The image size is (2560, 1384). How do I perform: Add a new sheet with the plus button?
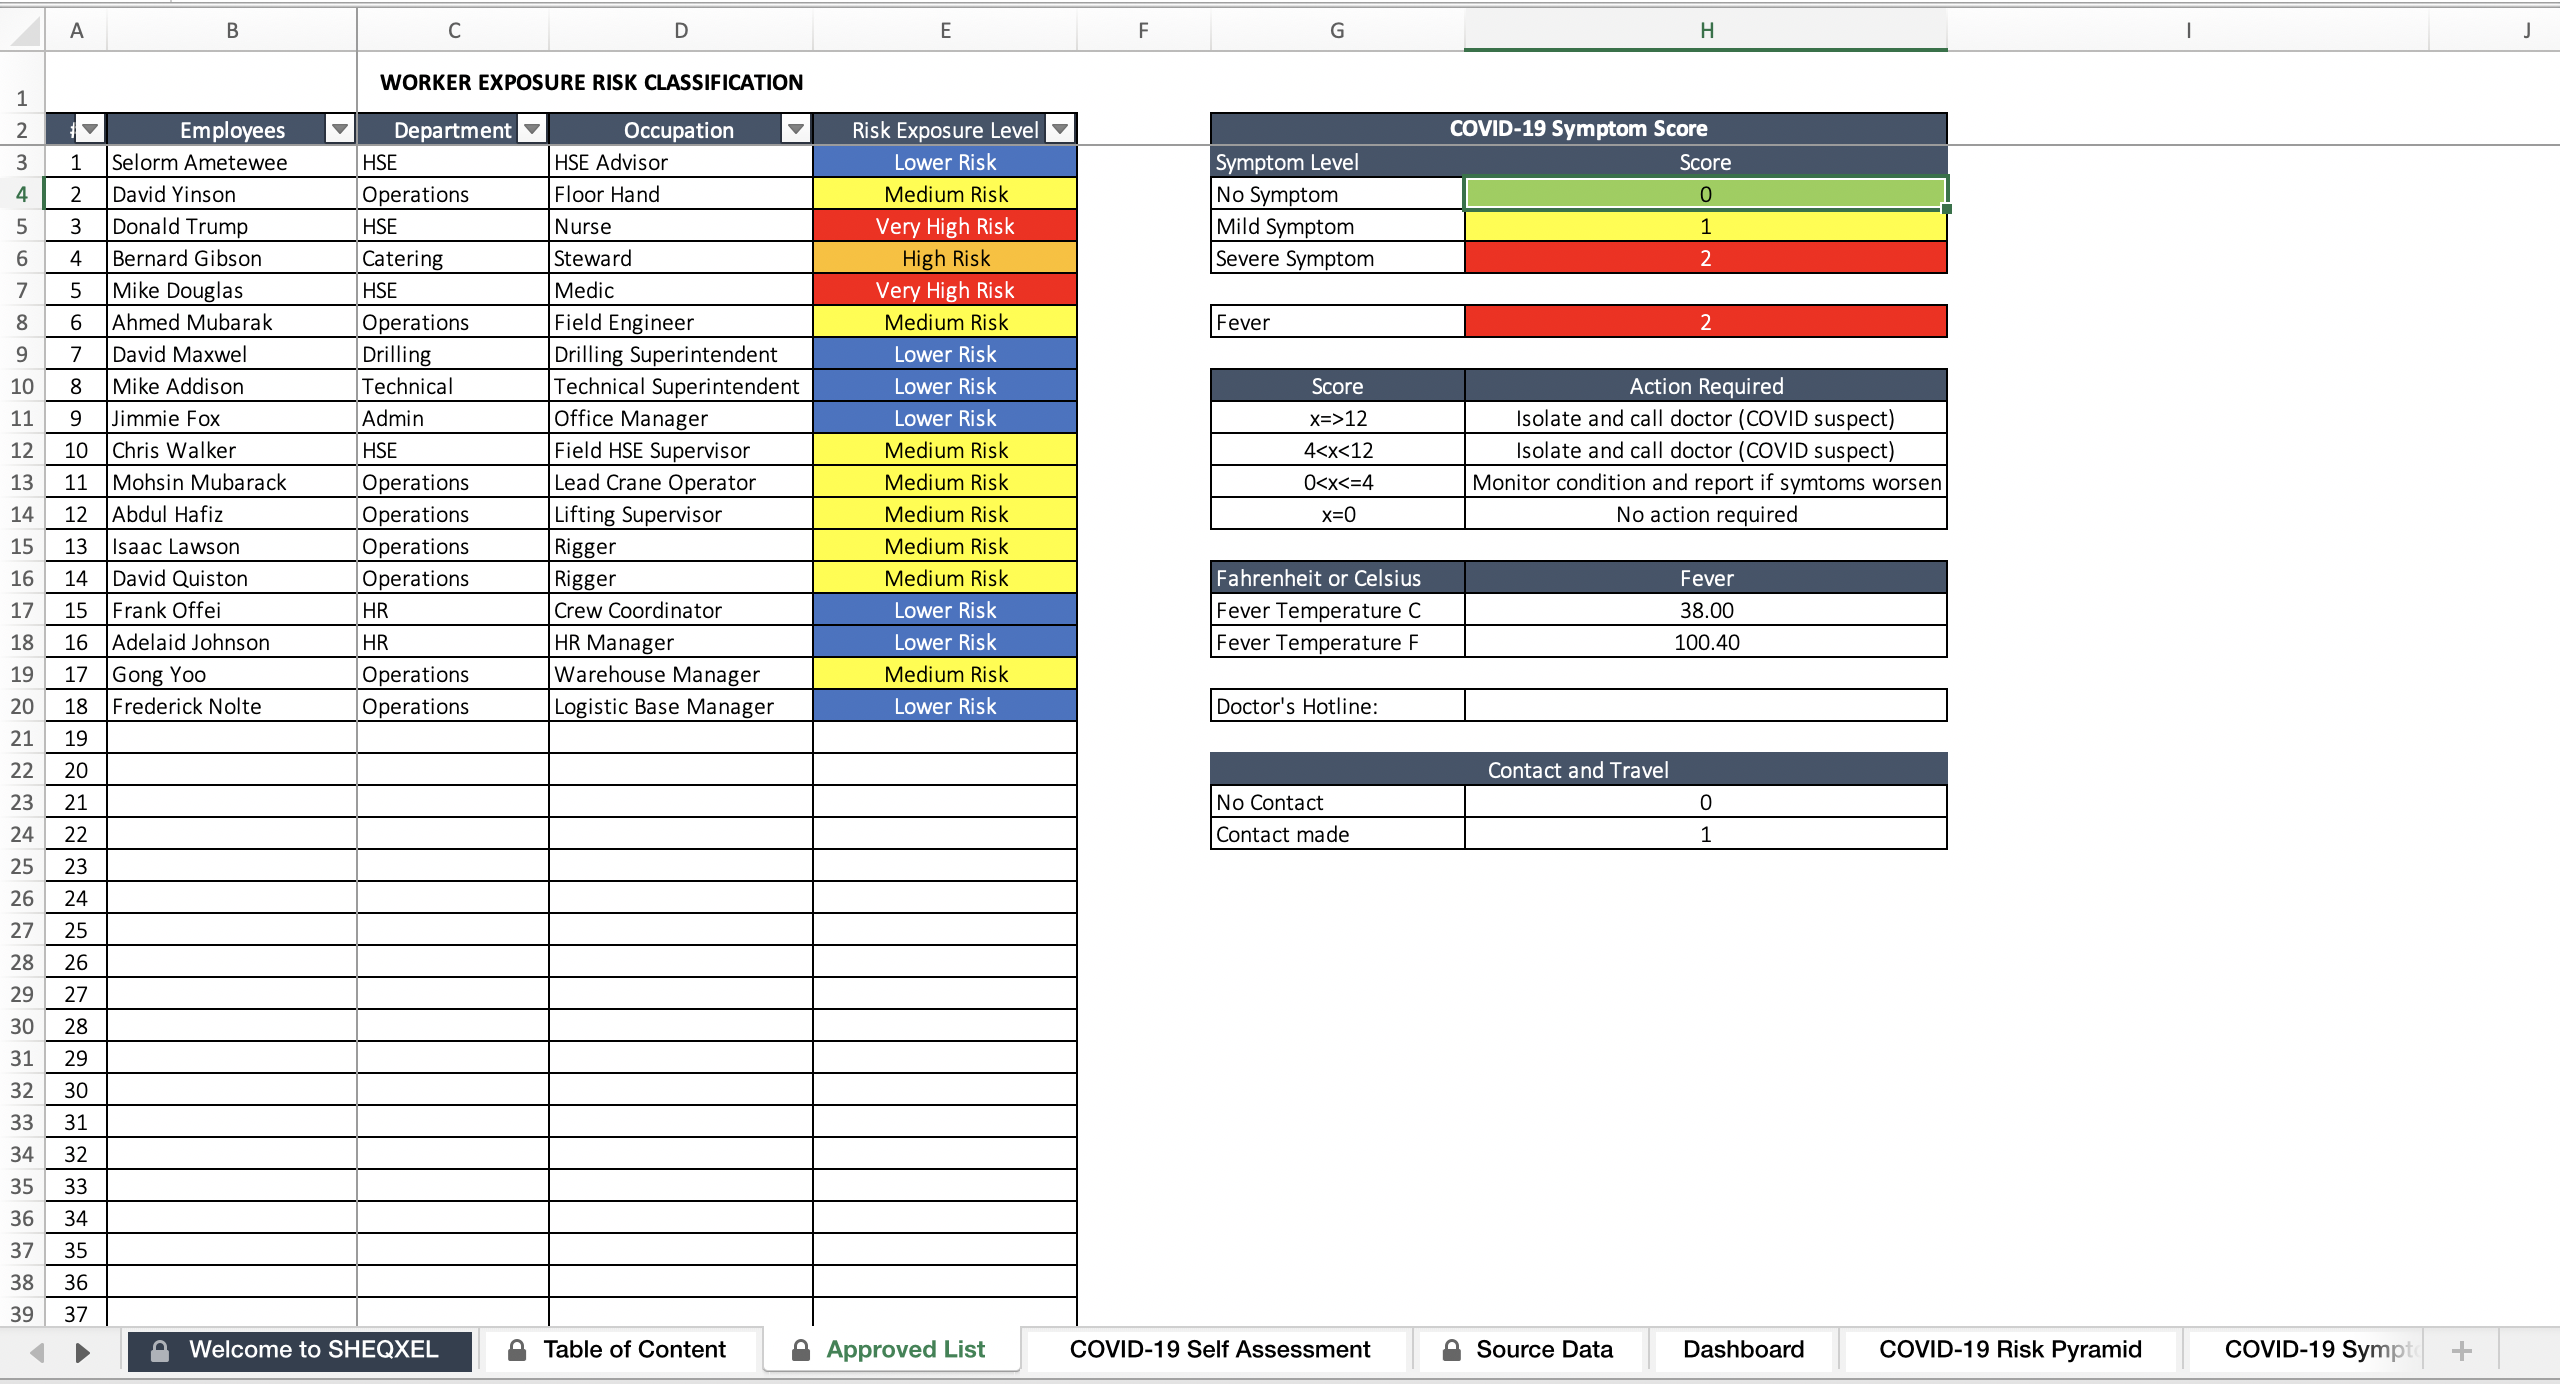click(2462, 1351)
